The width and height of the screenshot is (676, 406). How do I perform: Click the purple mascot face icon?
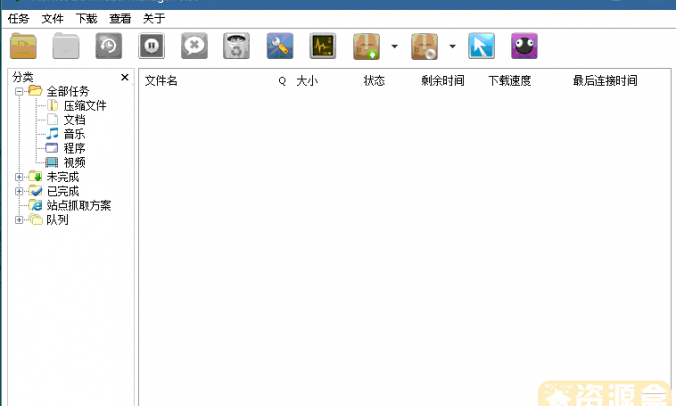tap(524, 46)
